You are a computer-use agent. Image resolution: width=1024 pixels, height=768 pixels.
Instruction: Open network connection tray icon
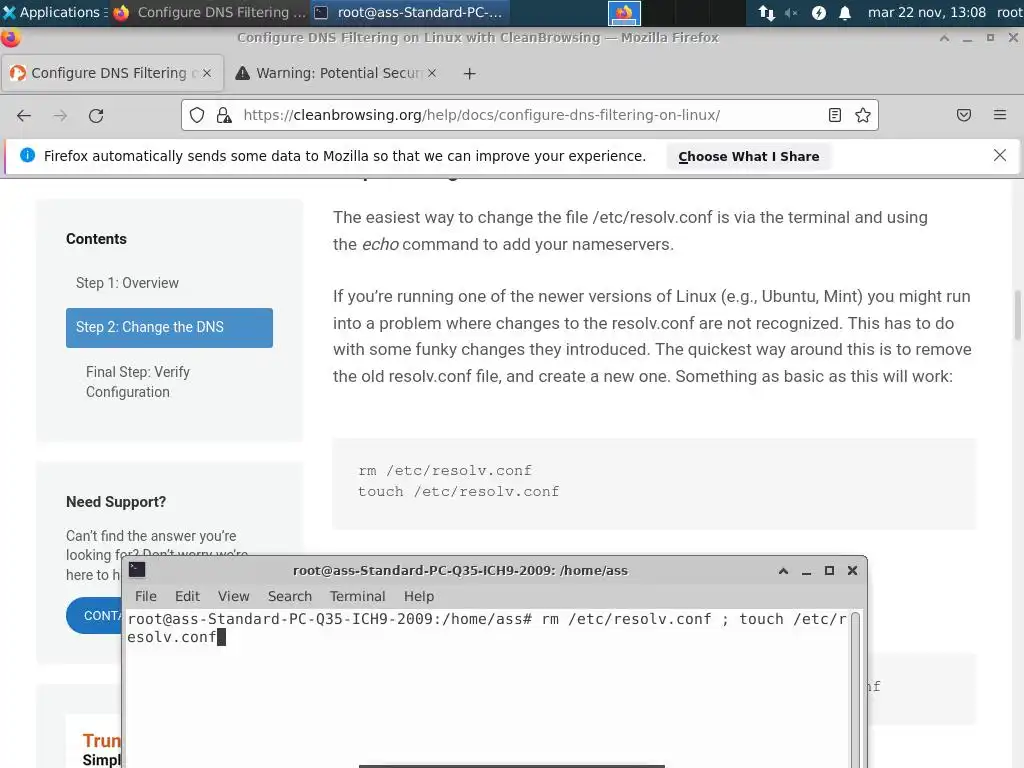pyautogui.click(x=766, y=12)
